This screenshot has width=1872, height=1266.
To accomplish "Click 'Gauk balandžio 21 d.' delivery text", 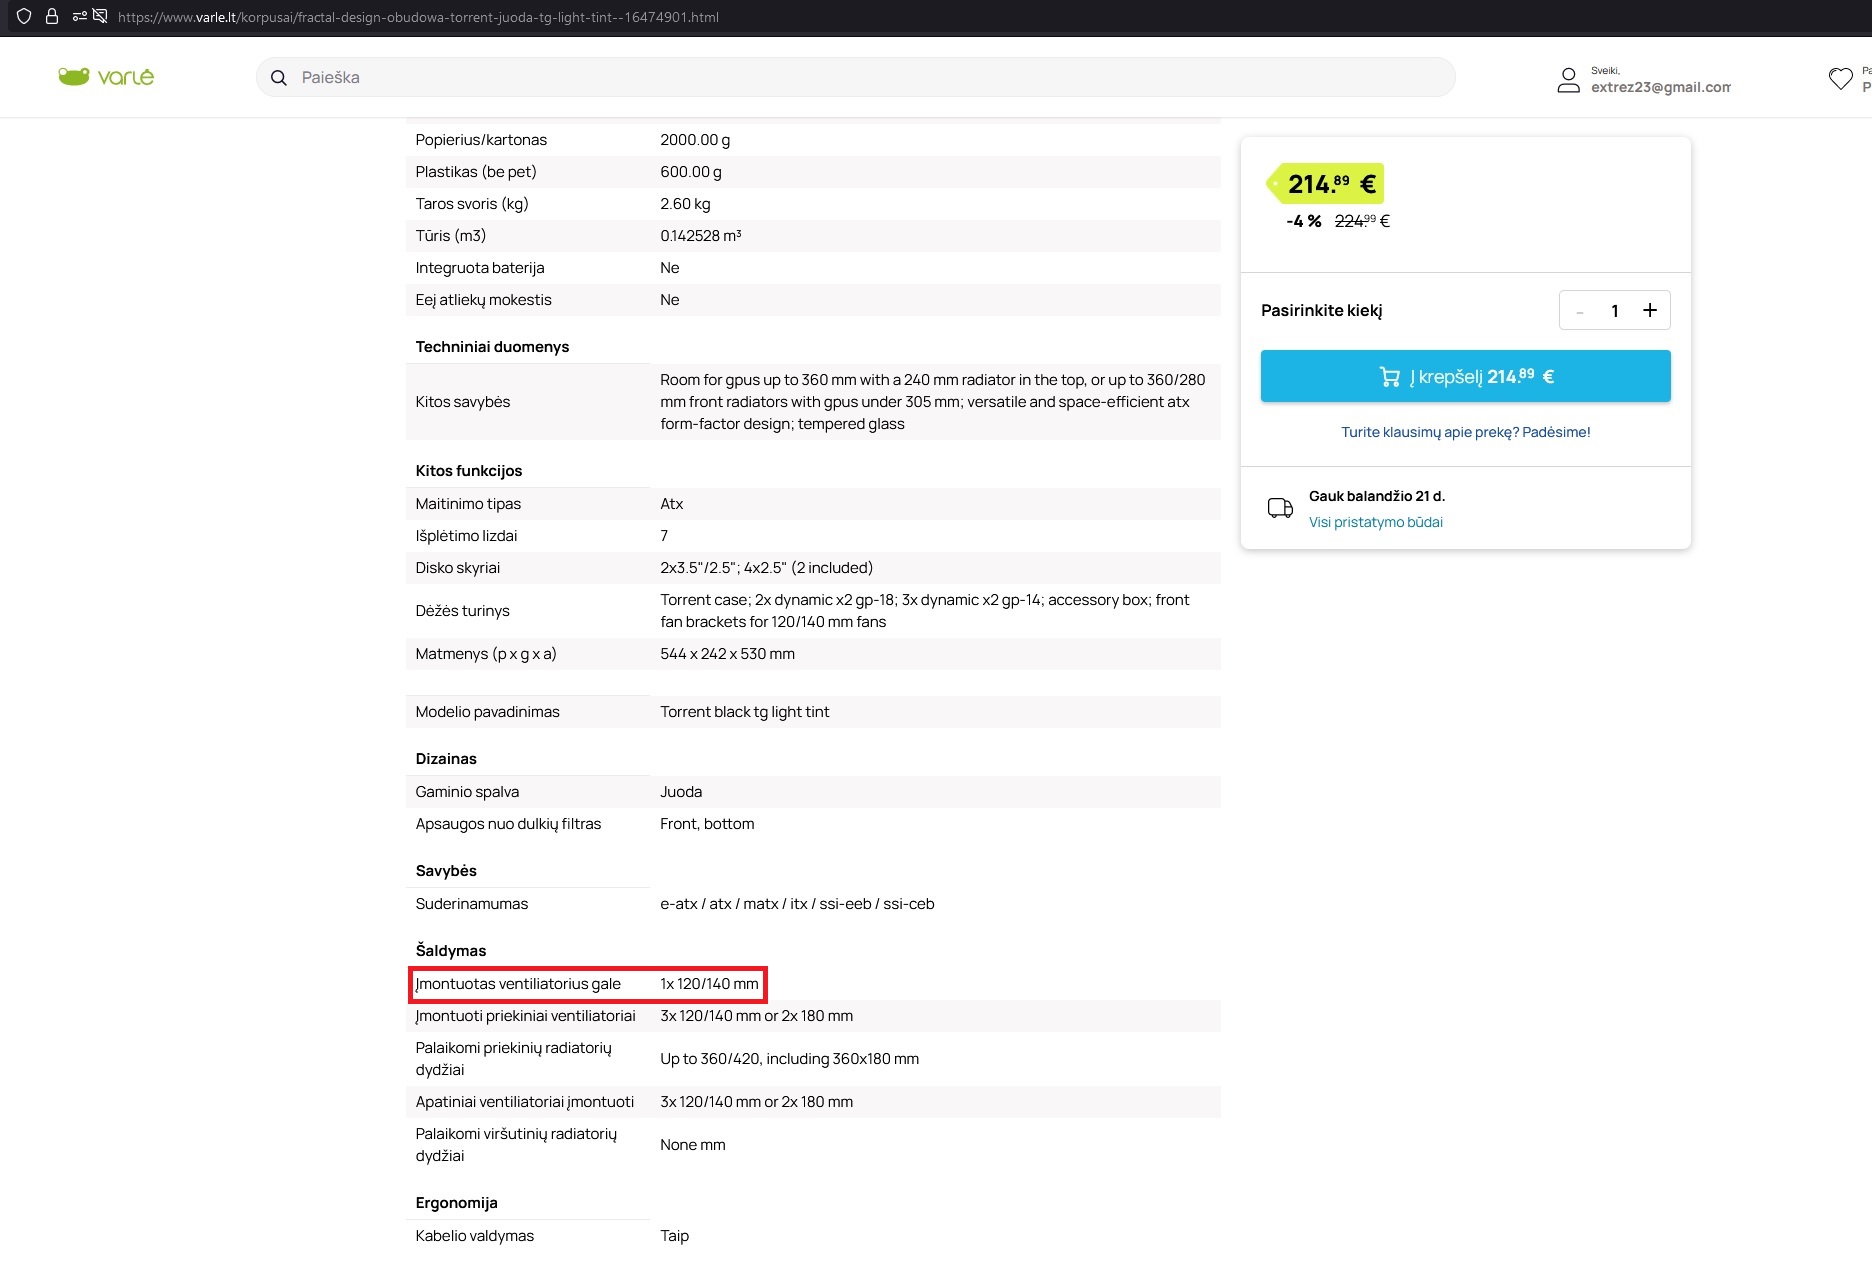I will tap(1377, 496).
